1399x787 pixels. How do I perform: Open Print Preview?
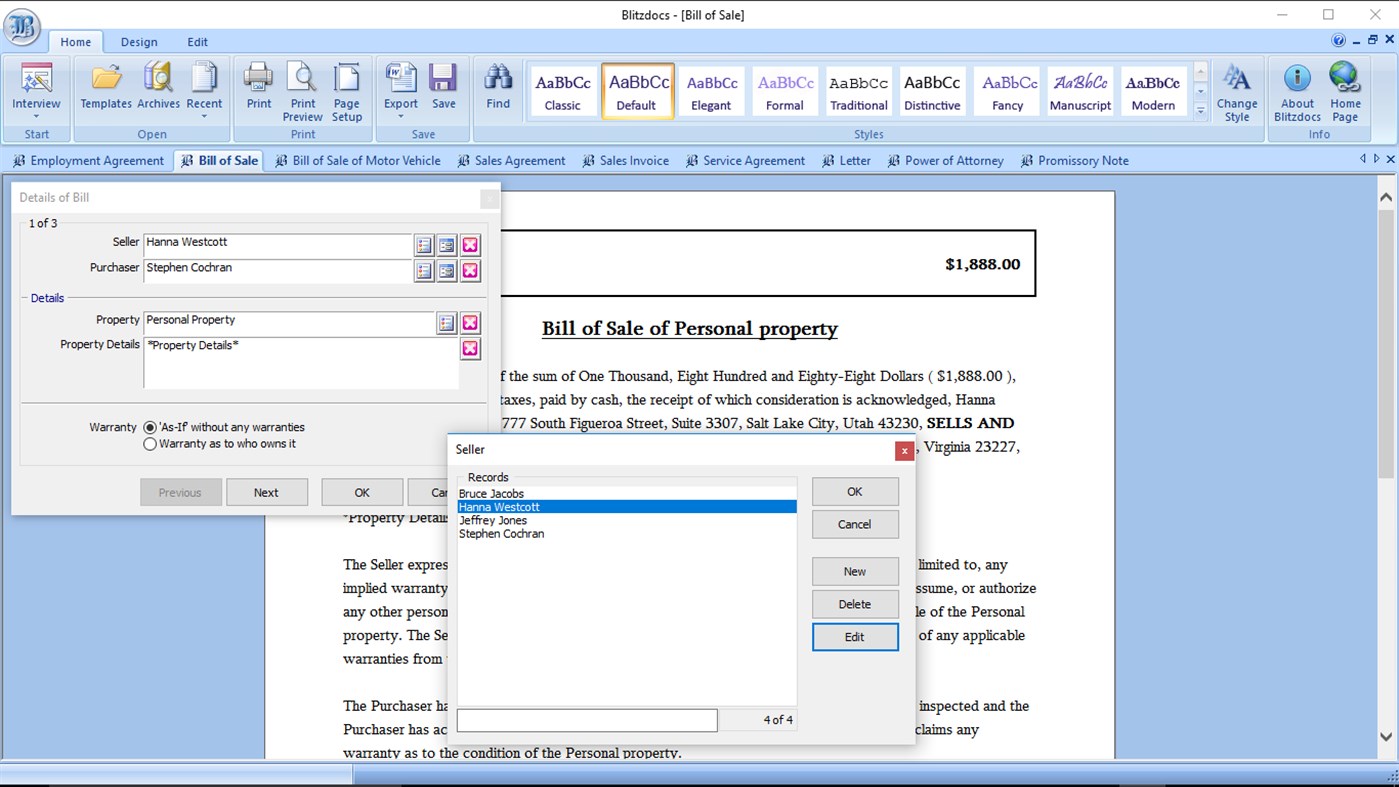[x=302, y=90]
